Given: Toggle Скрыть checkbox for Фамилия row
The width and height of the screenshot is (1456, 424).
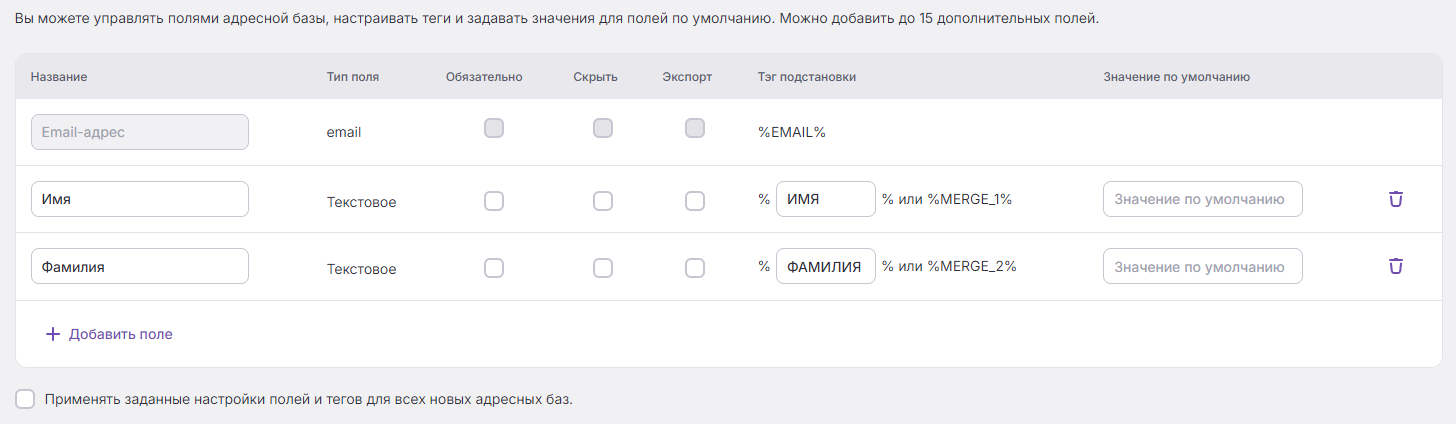Looking at the screenshot, I should coord(603,268).
